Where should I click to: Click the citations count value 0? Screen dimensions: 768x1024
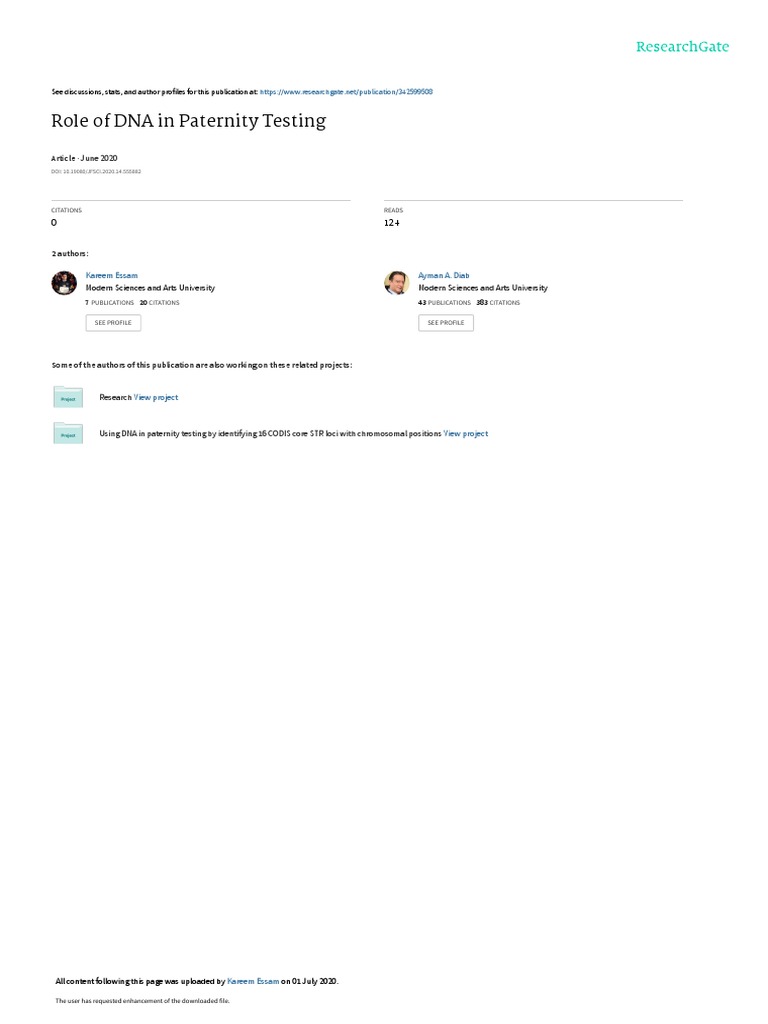point(54,223)
